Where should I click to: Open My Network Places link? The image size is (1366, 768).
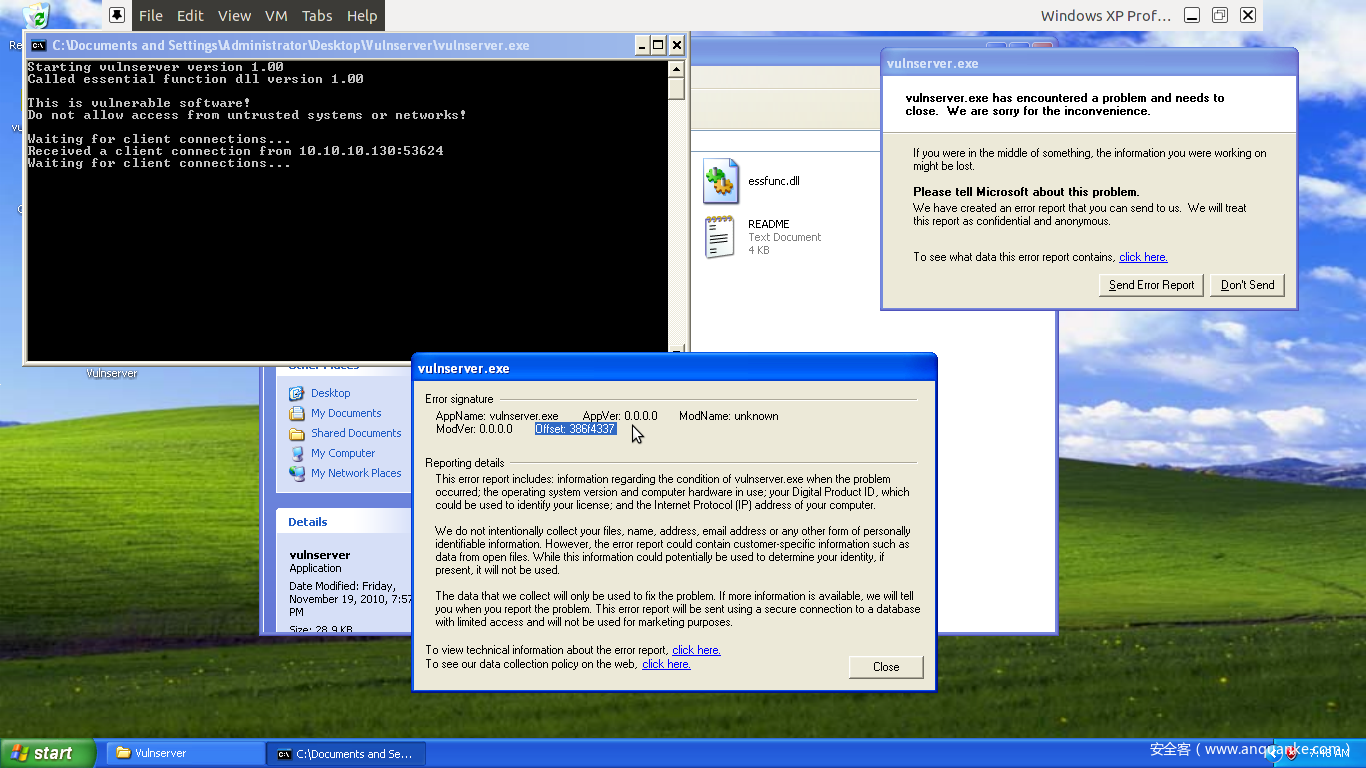(x=356, y=473)
